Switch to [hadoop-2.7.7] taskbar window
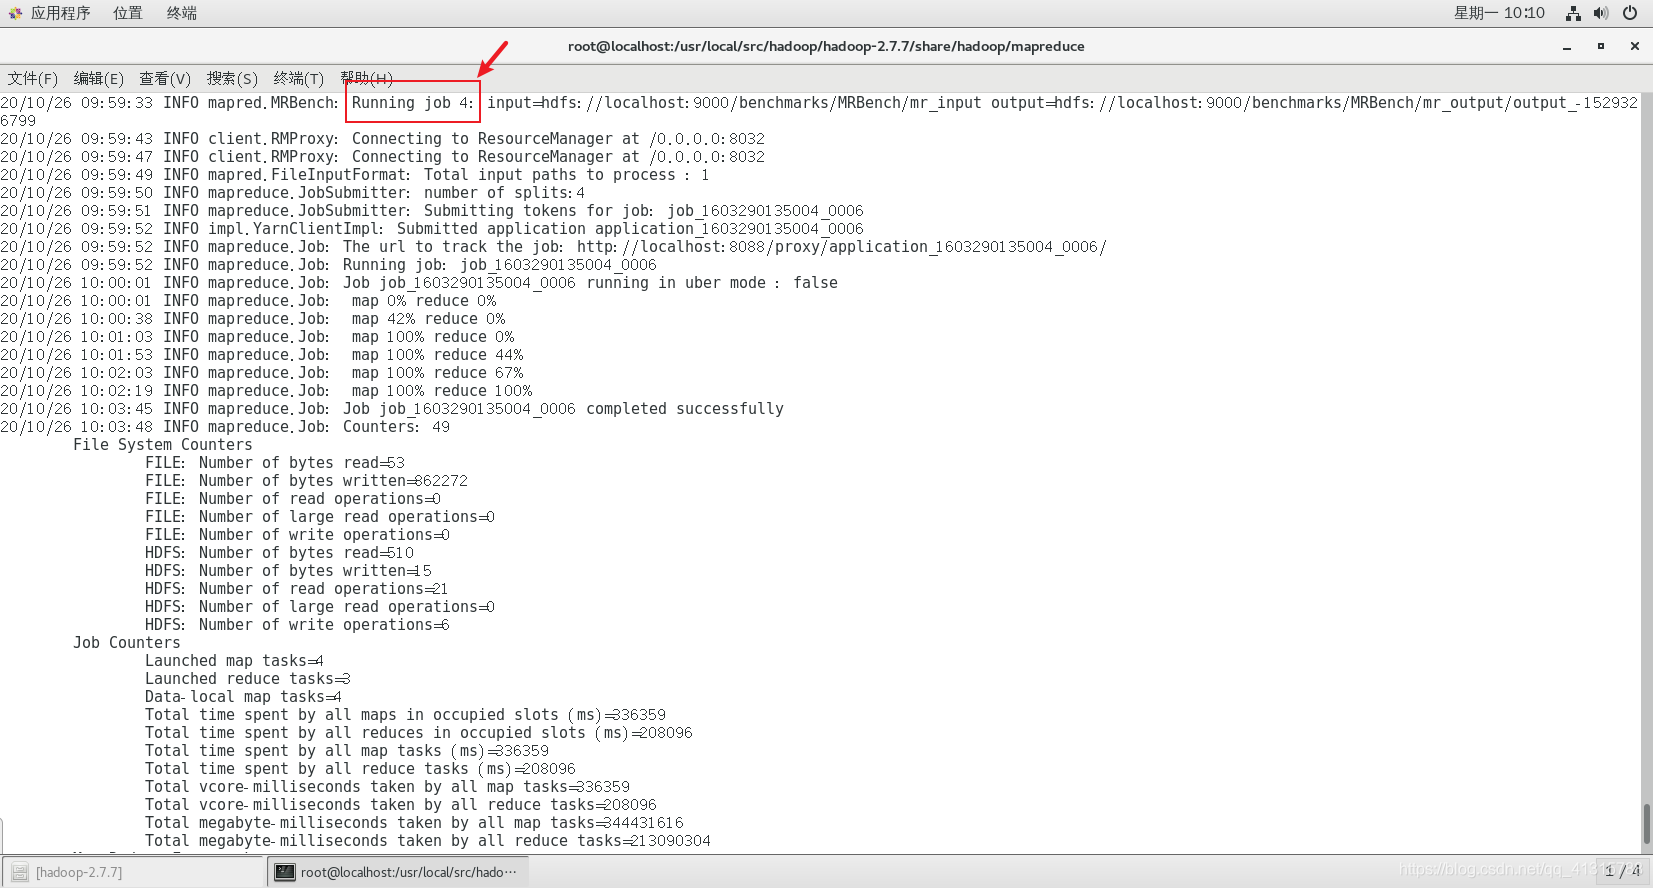The height and width of the screenshot is (888, 1653). click(133, 872)
